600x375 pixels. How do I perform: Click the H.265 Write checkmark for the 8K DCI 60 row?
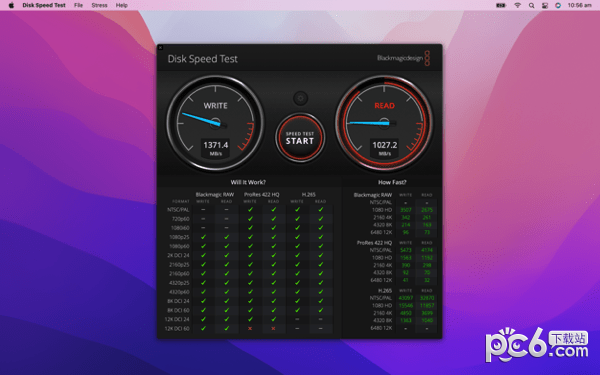coord(297,310)
